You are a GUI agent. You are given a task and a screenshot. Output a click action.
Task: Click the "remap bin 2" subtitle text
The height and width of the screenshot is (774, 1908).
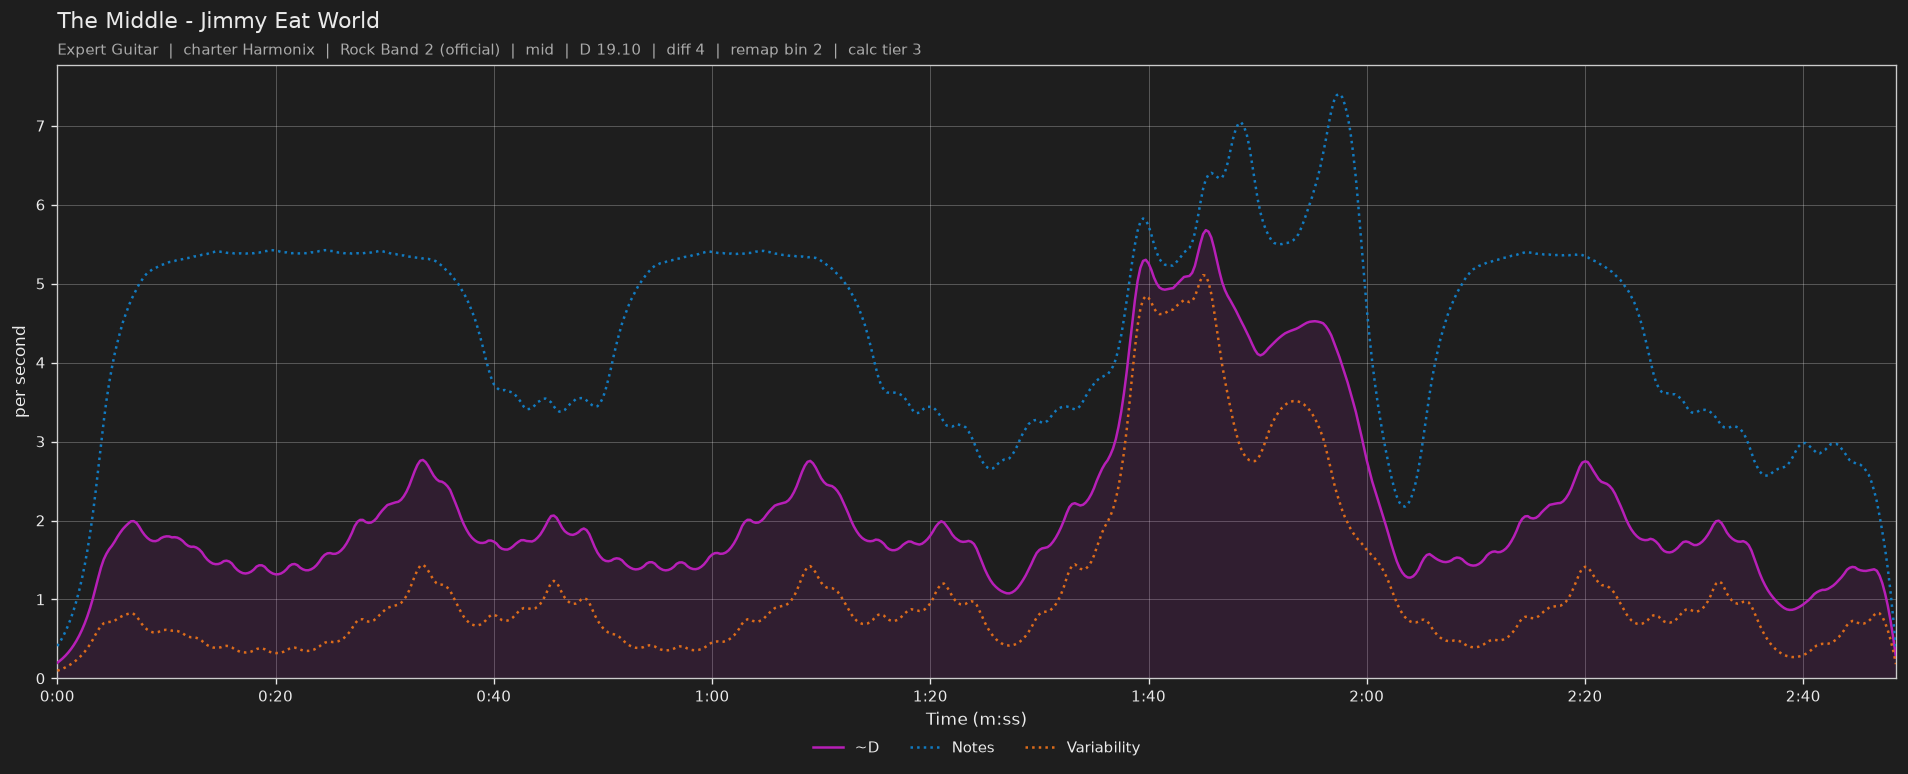[776, 50]
